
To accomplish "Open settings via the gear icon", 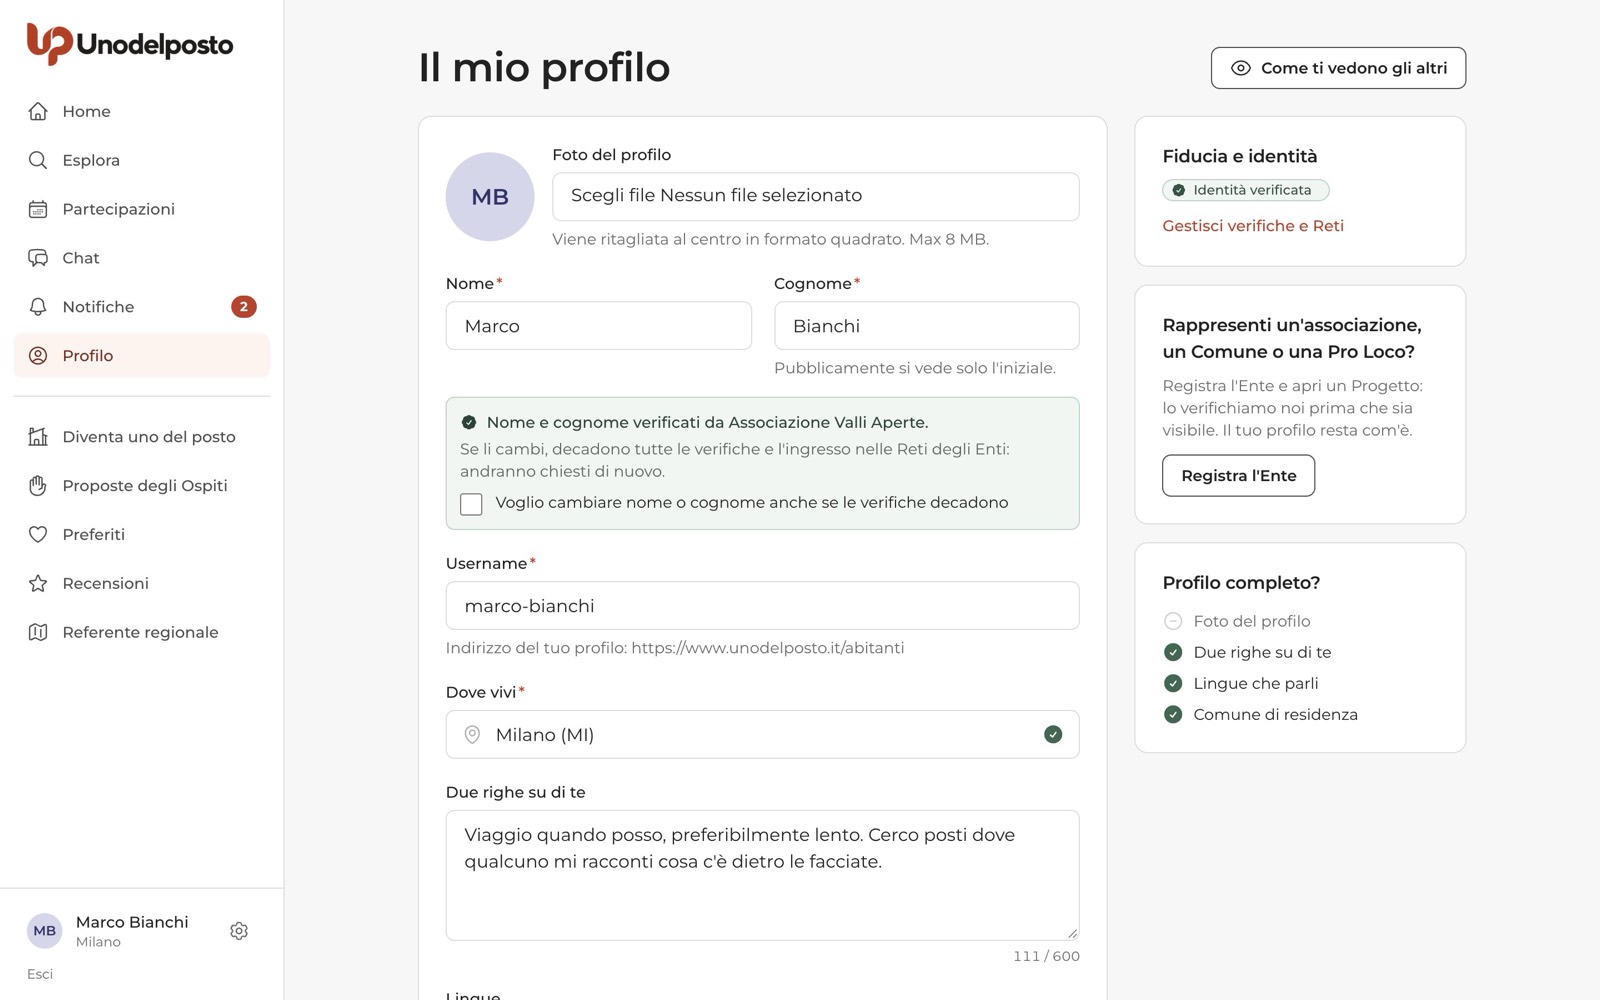I will (239, 931).
